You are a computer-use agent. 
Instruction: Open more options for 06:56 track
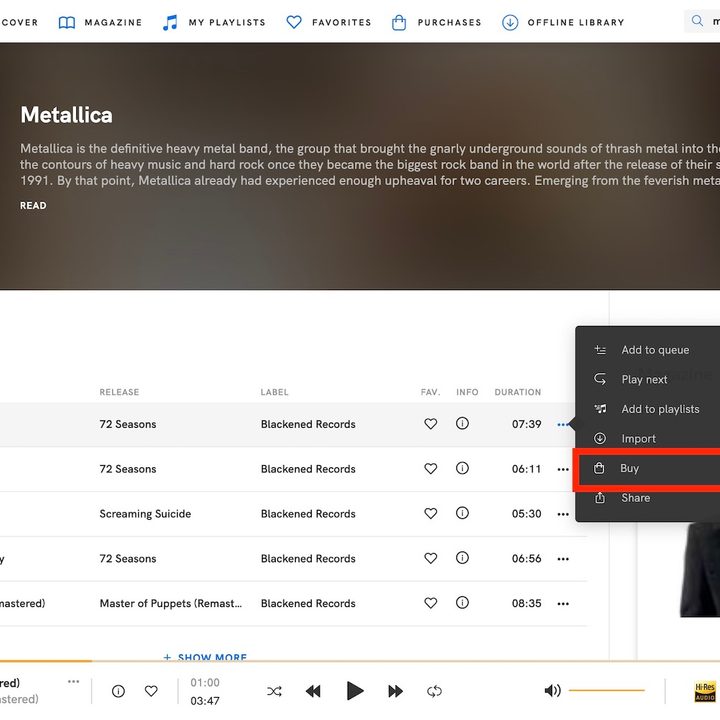[x=563, y=559]
